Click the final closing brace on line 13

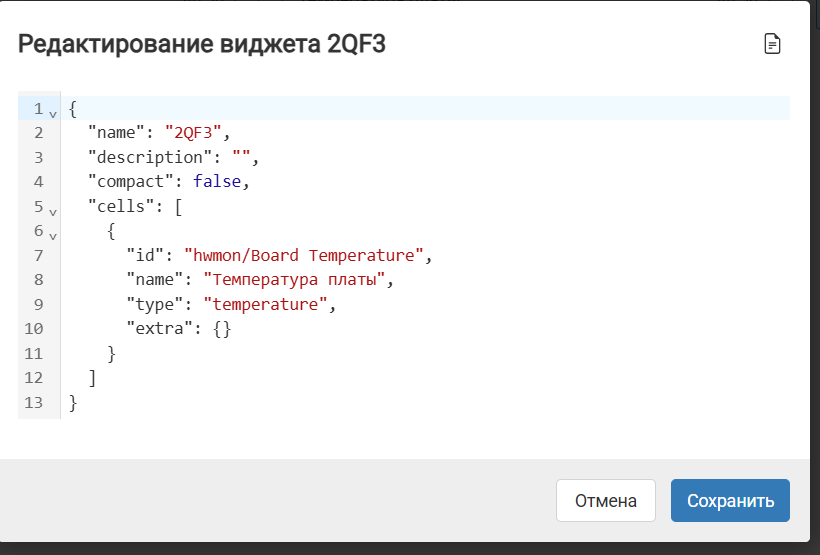tap(73, 403)
